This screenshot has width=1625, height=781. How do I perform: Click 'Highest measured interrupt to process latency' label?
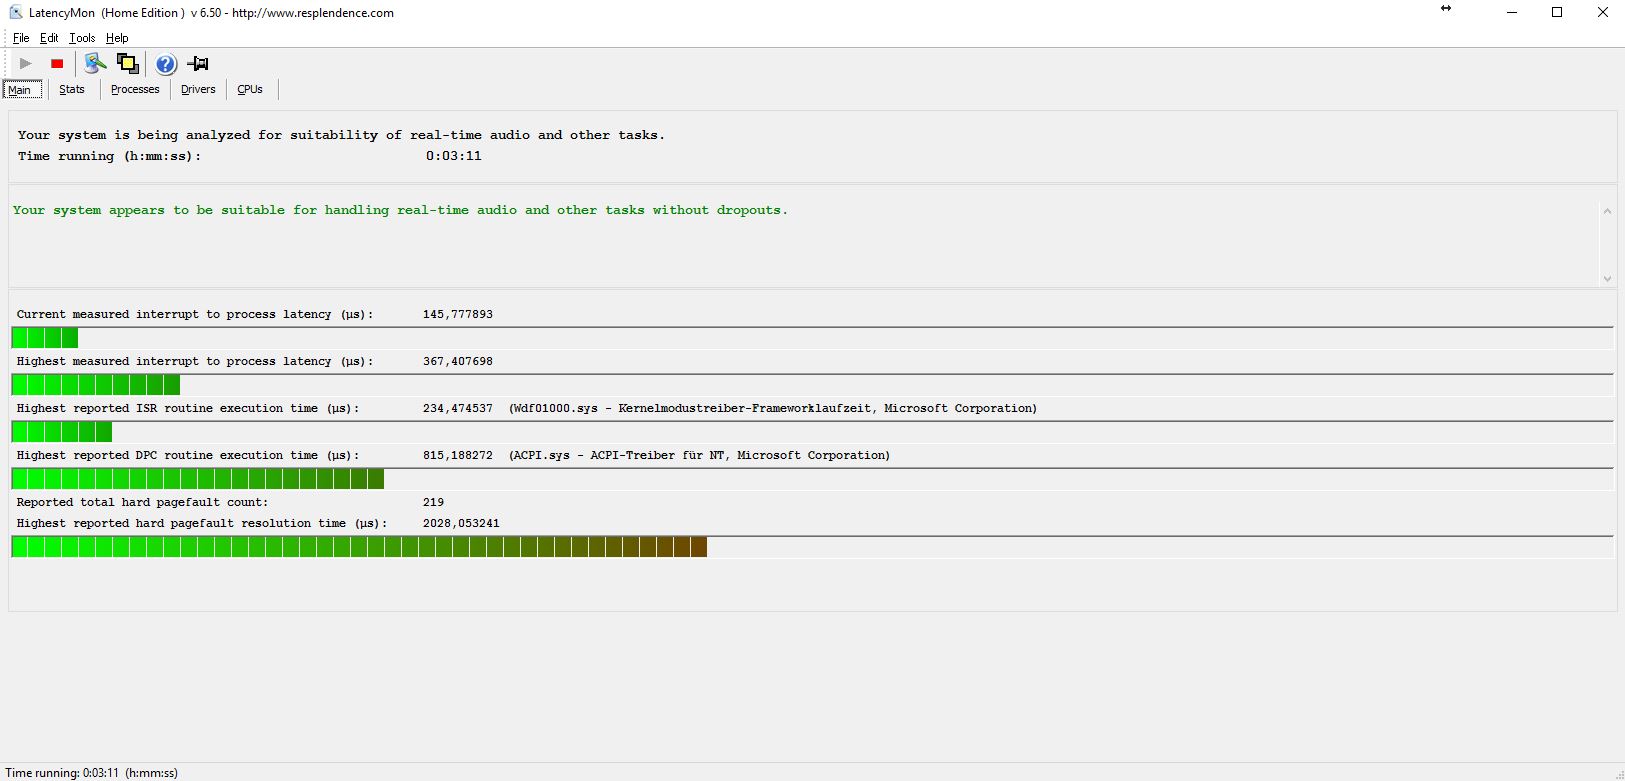pyautogui.click(x=195, y=361)
